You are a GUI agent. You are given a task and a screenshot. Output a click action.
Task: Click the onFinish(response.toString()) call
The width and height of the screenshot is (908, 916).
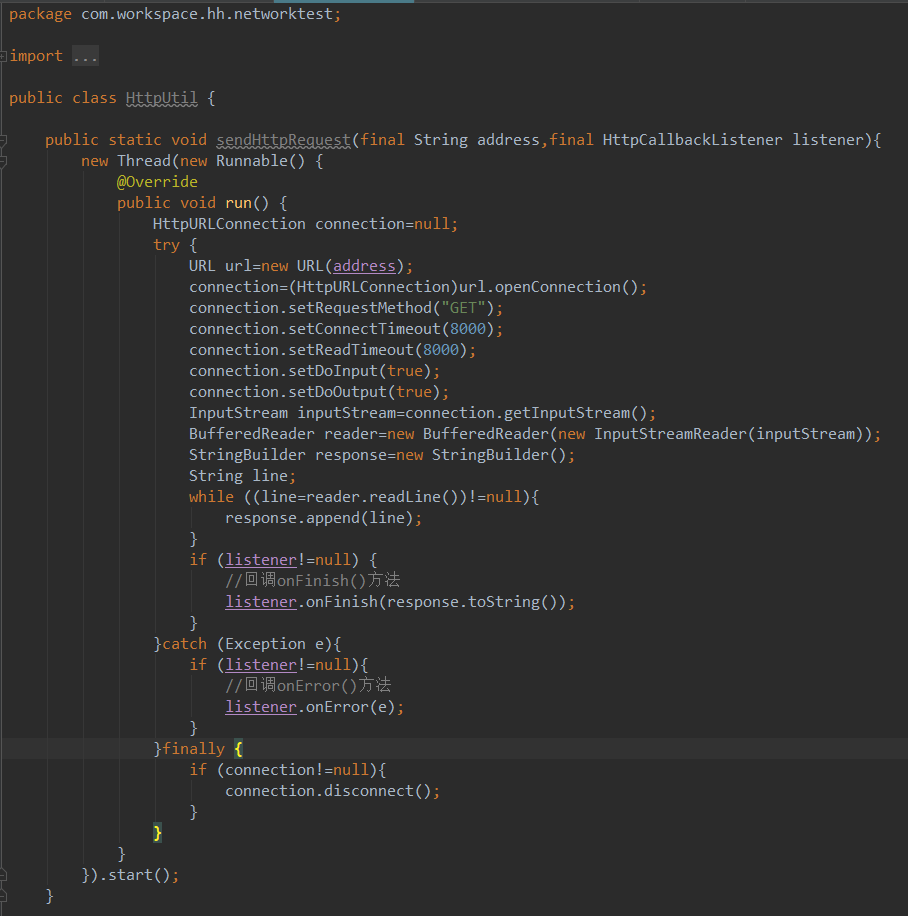pos(436,602)
